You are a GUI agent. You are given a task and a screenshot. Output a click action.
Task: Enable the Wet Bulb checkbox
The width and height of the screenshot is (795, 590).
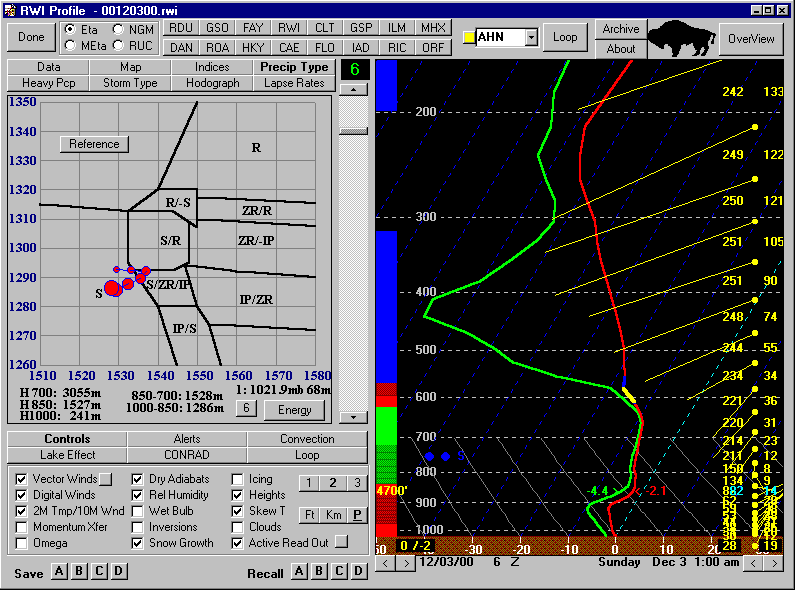139,511
